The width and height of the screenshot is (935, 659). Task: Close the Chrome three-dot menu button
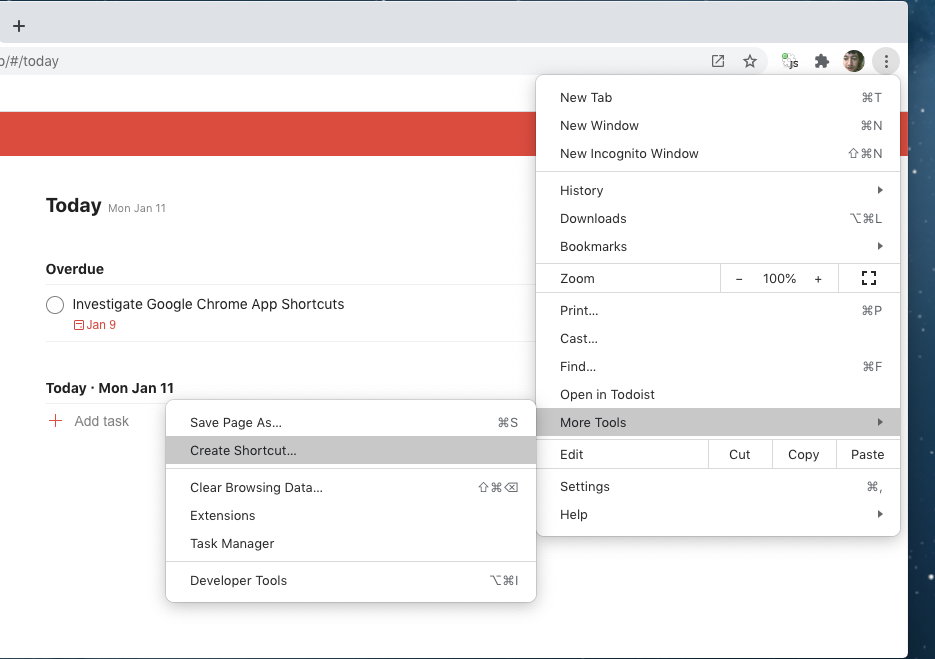pos(886,61)
